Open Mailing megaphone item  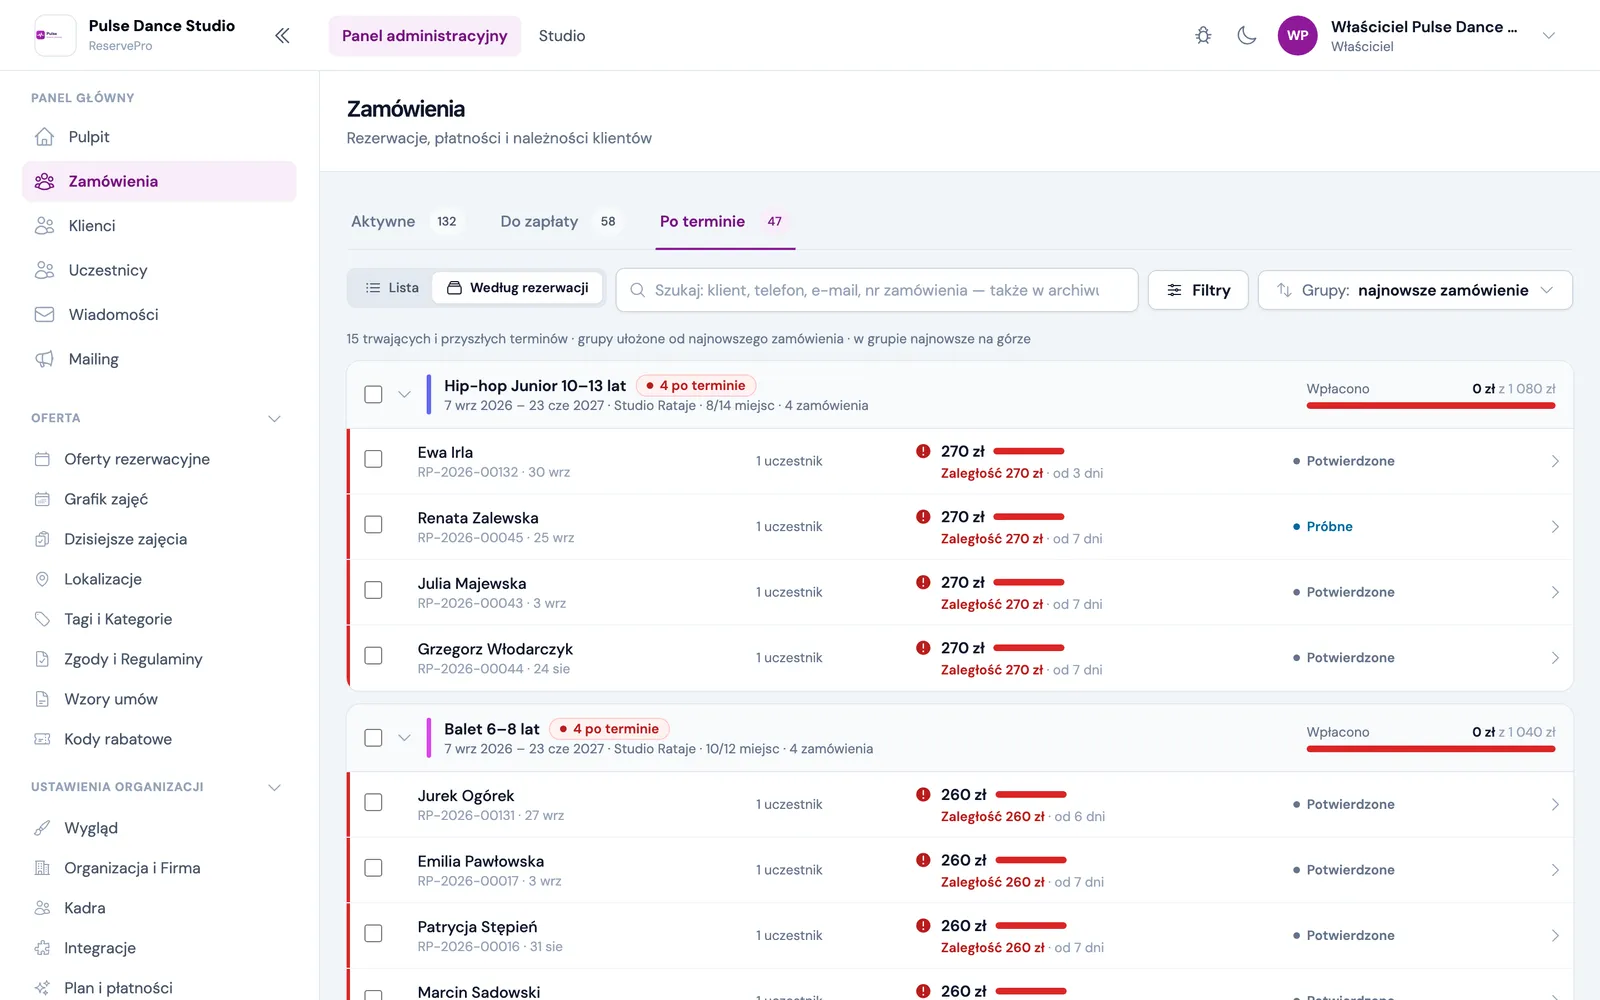[x=159, y=359]
